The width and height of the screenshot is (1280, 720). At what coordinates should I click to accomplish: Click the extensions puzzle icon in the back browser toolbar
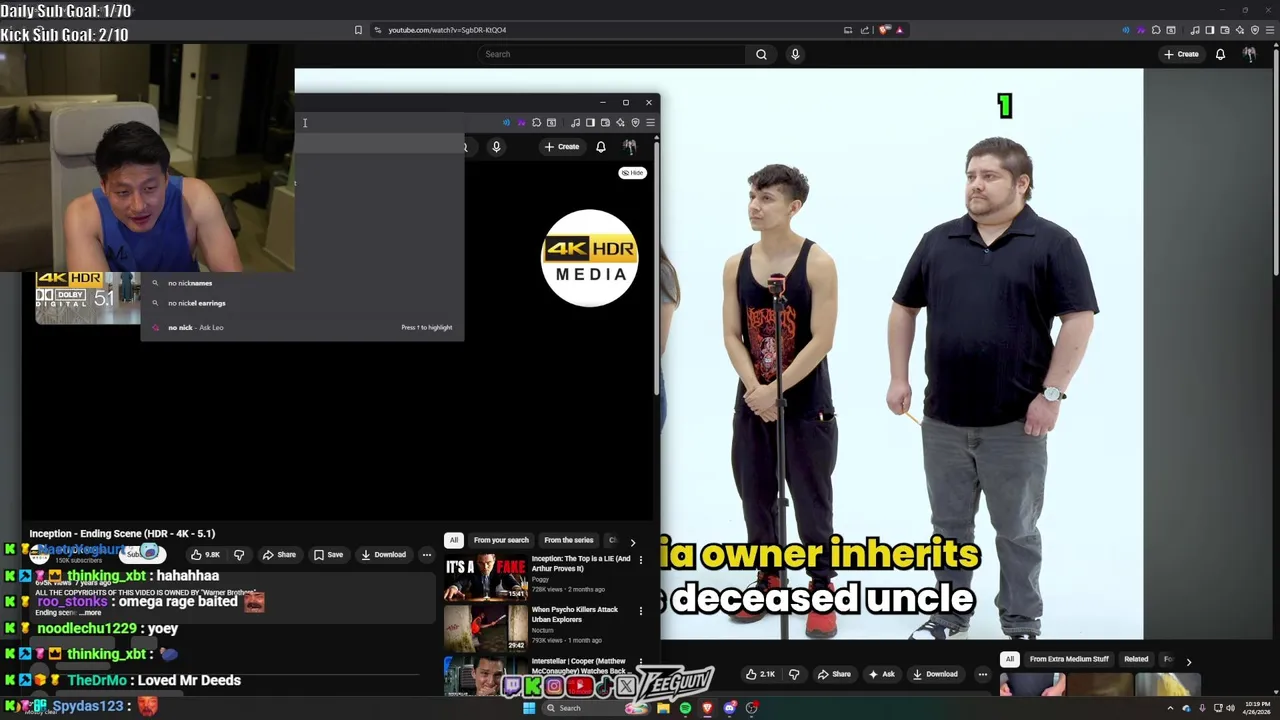point(1156,30)
